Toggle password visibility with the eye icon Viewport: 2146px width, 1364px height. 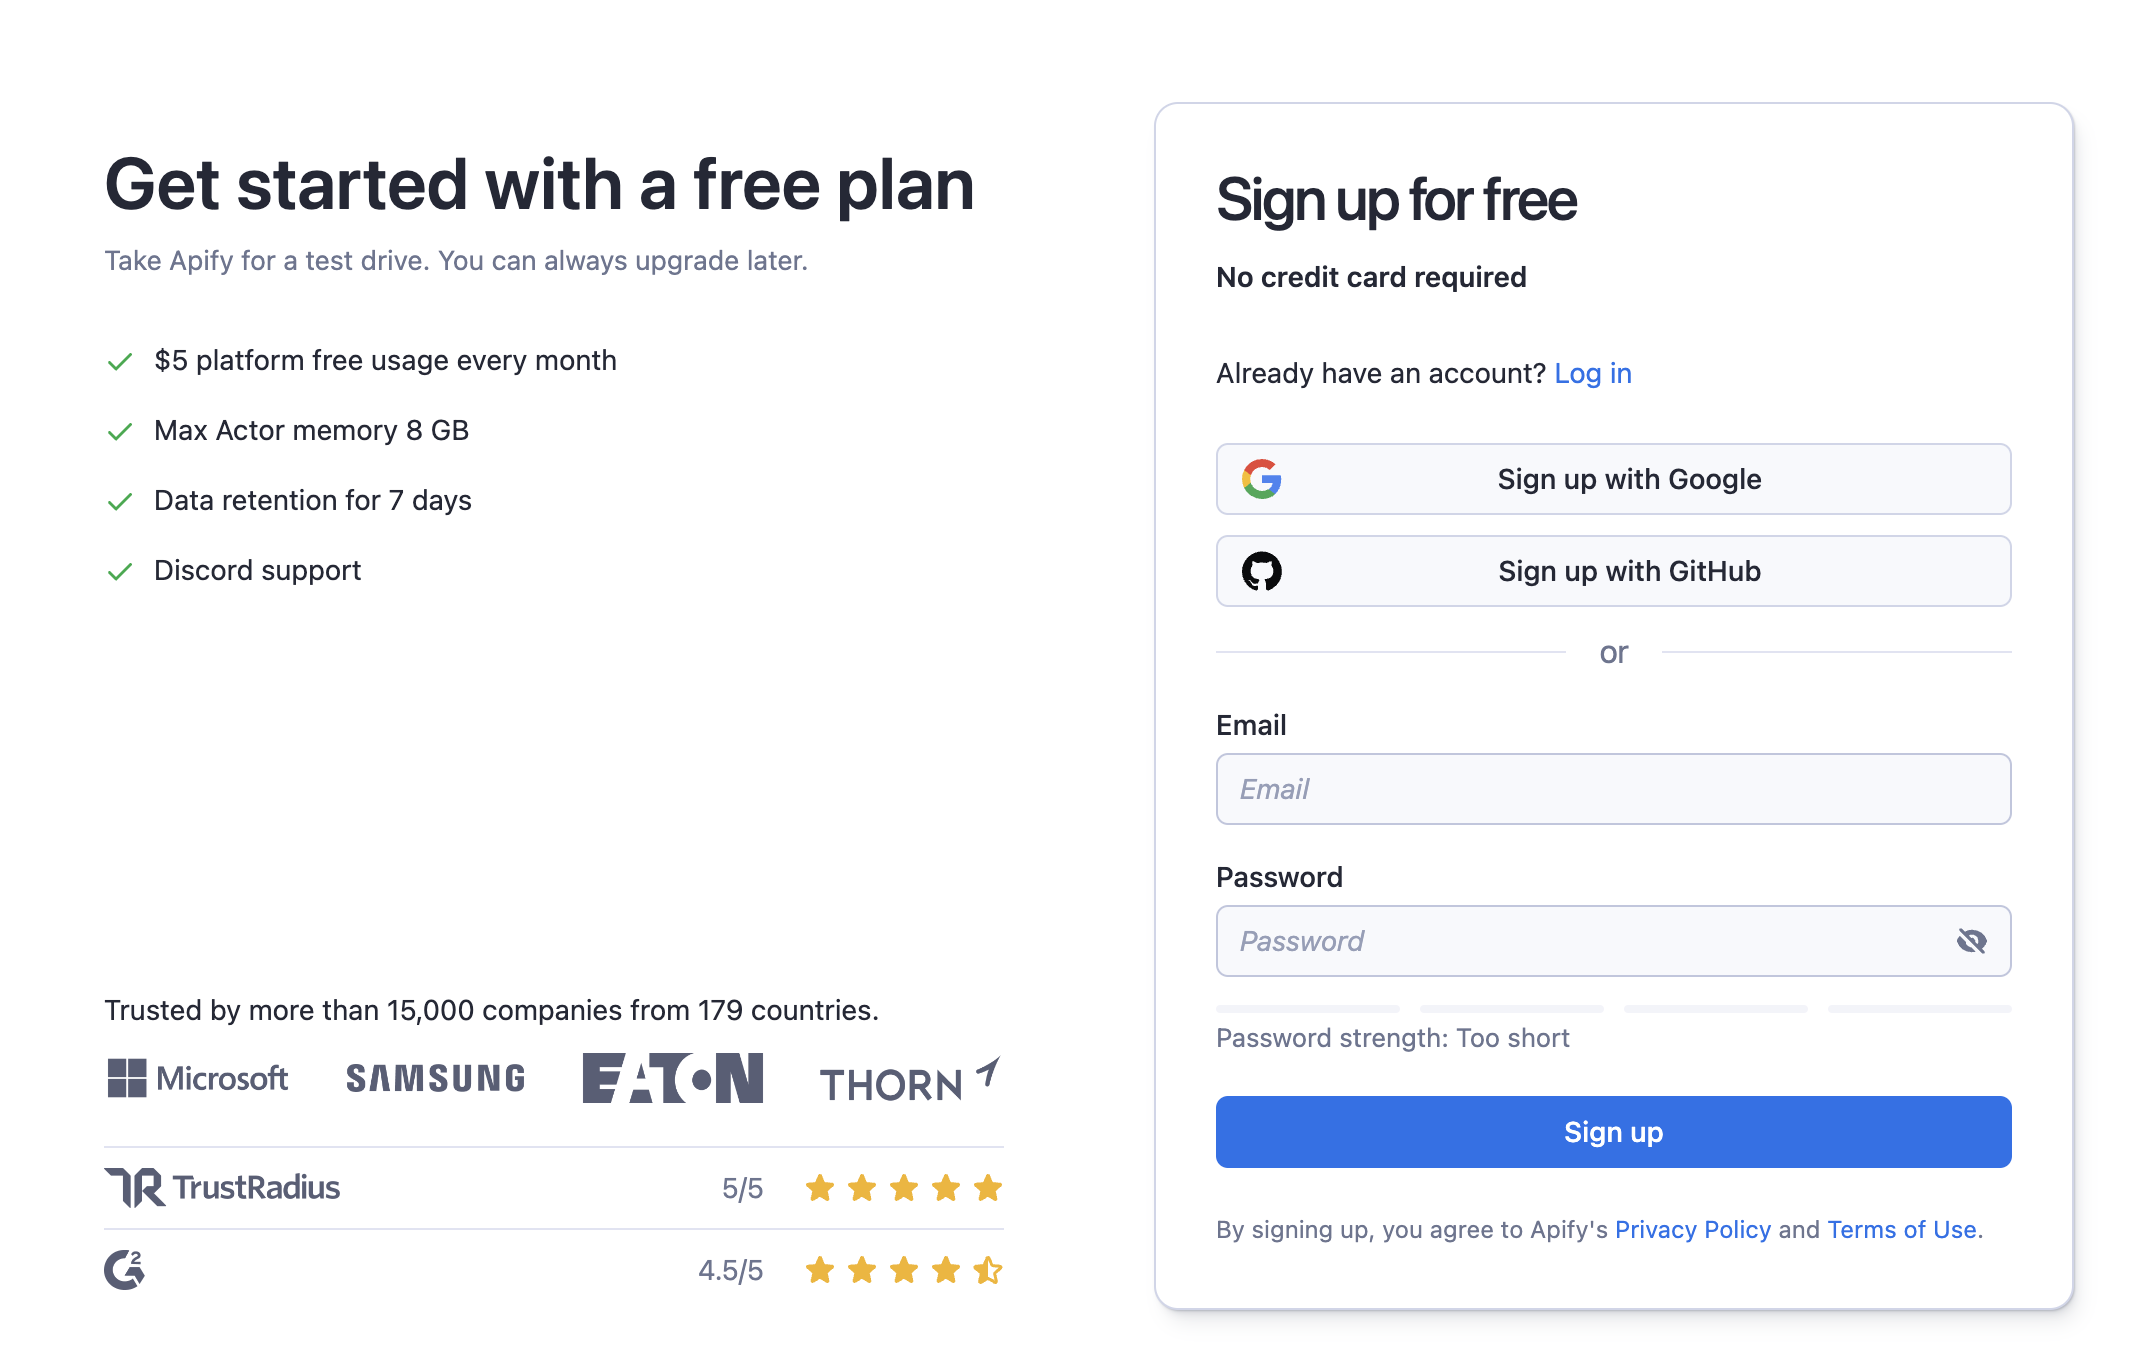click(x=1971, y=940)
